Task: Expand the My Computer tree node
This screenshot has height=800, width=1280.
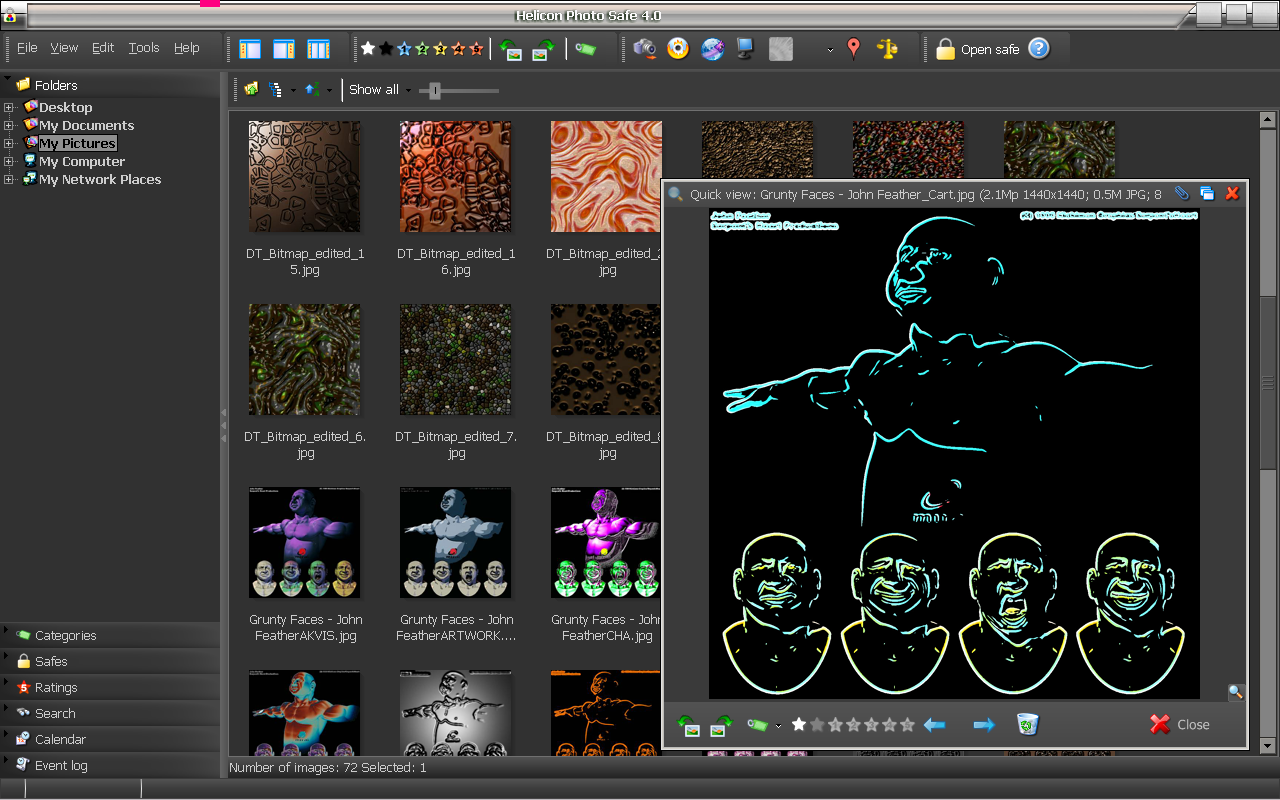Action: [9, 162]
